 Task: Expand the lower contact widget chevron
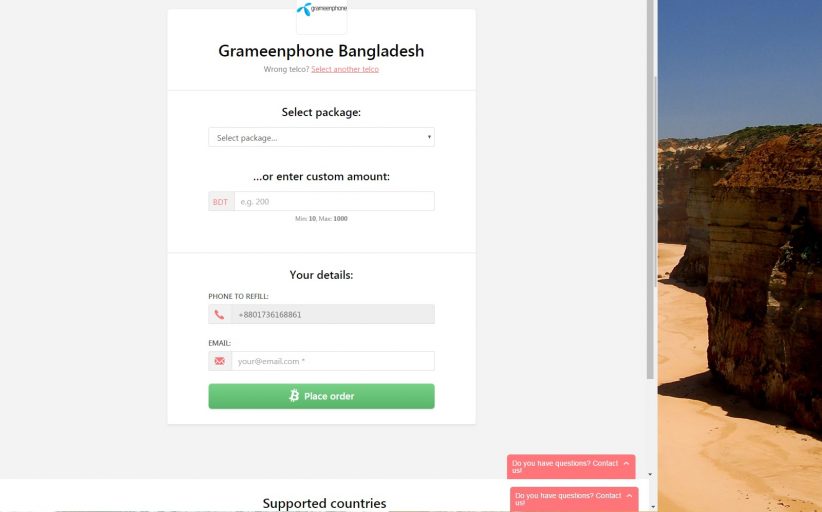(x=630, y=495)
